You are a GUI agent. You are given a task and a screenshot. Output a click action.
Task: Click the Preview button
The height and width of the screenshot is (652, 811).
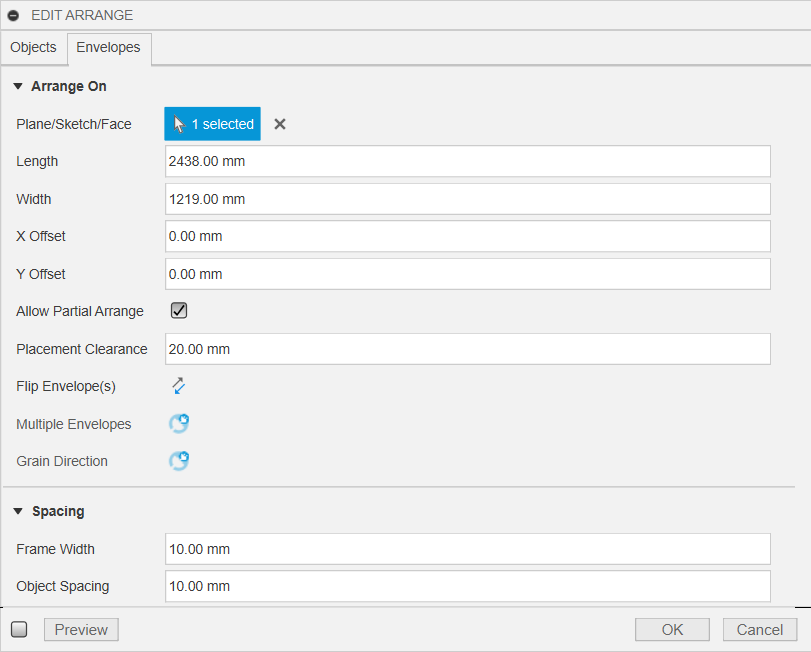click(x=81, y=630)
